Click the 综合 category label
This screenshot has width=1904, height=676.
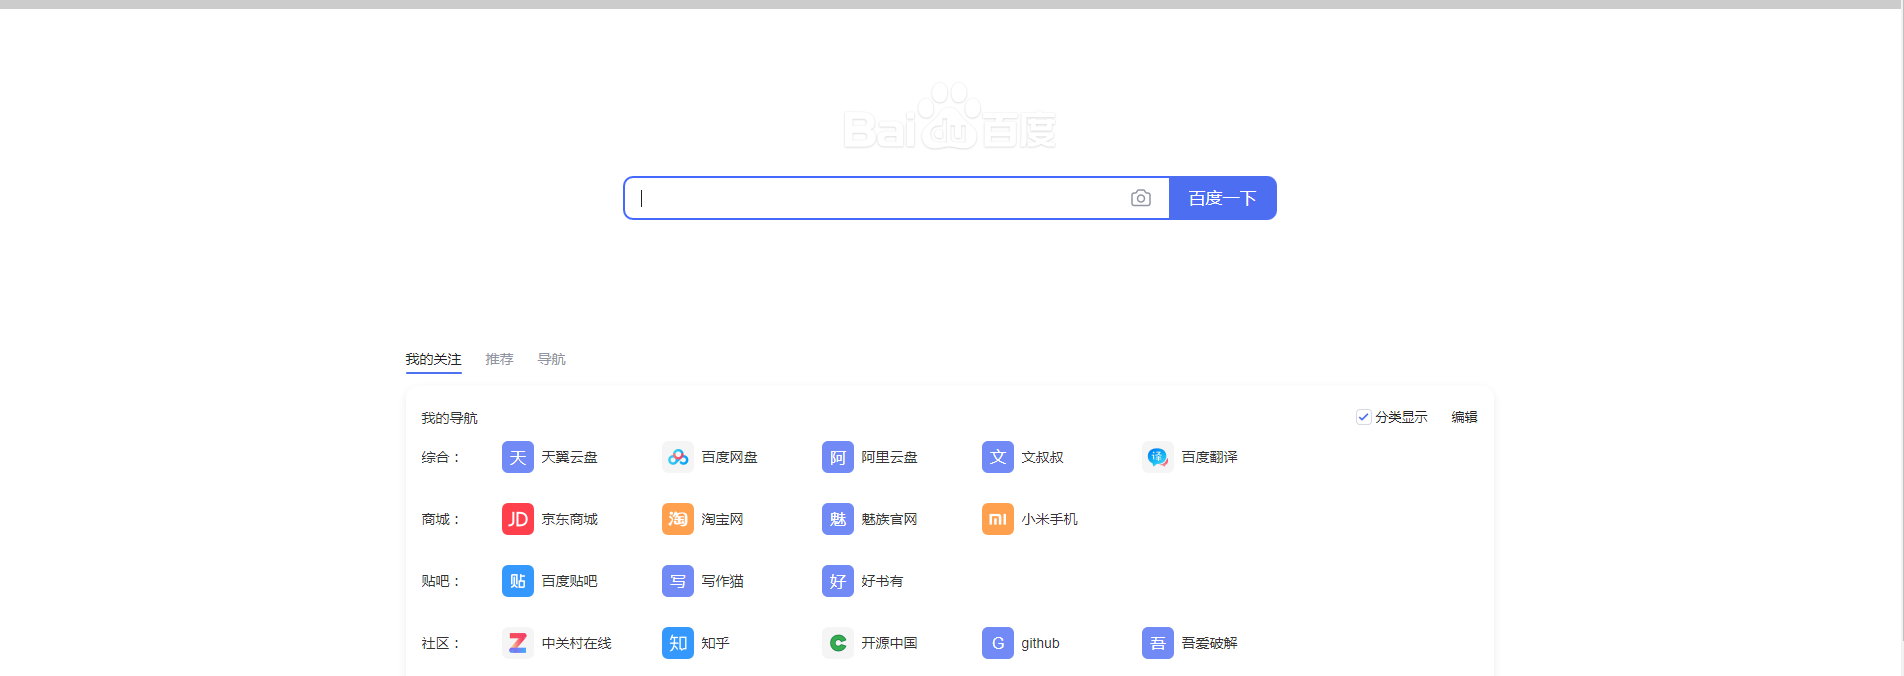tap(440, 457)
